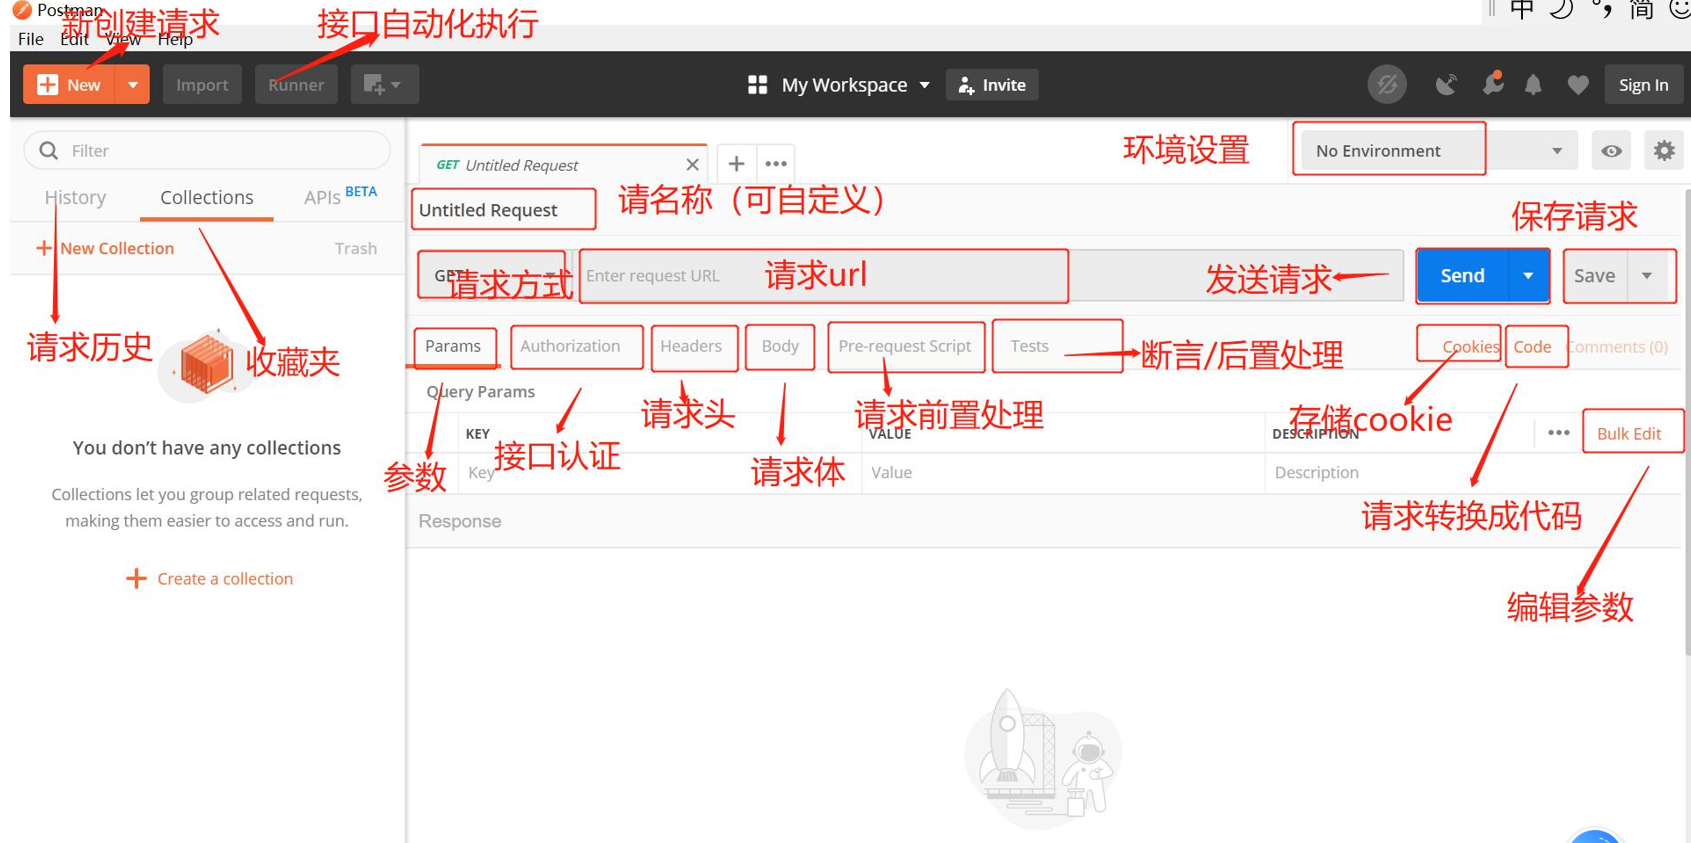Select the Authorization tab
Image resolution: width=1691 pixels, height=843 pixels.
click(x=570, y=346)
